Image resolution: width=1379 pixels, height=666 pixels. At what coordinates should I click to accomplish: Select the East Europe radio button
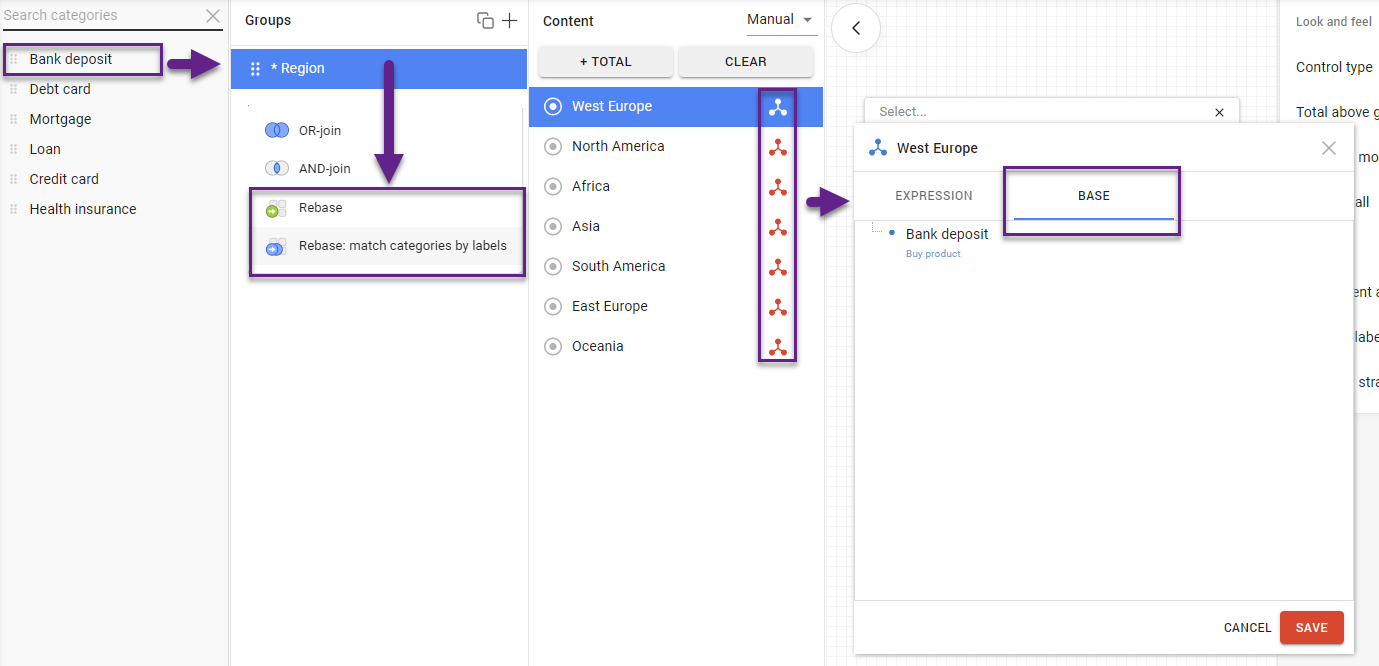(553, 307)
